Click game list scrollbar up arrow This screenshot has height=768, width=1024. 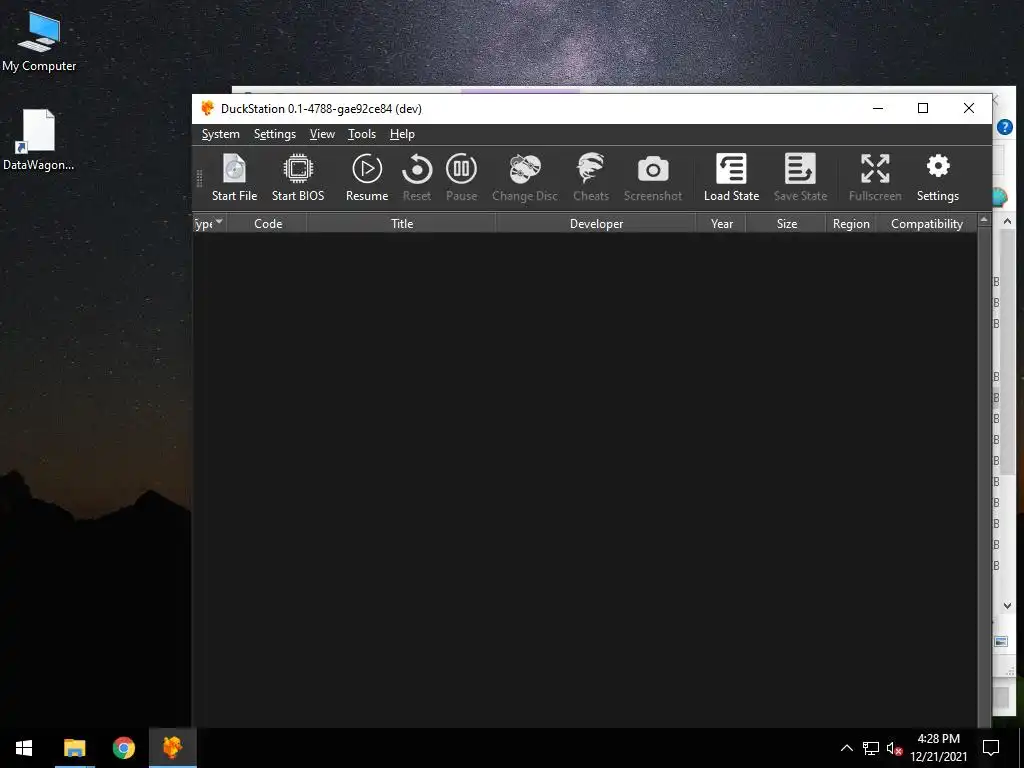pyautogui.click(x=984, y=221)
